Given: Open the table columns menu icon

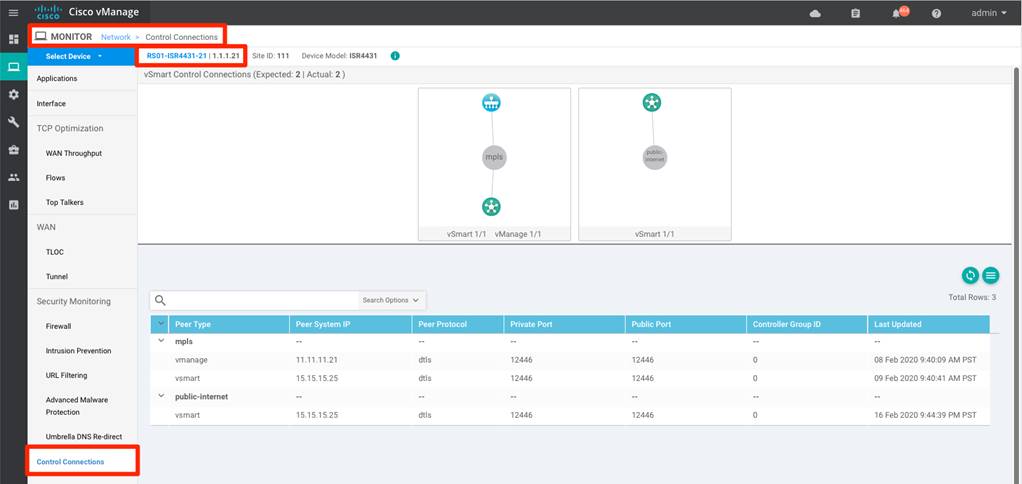Looking at the screenshot, I should point(991,276).
